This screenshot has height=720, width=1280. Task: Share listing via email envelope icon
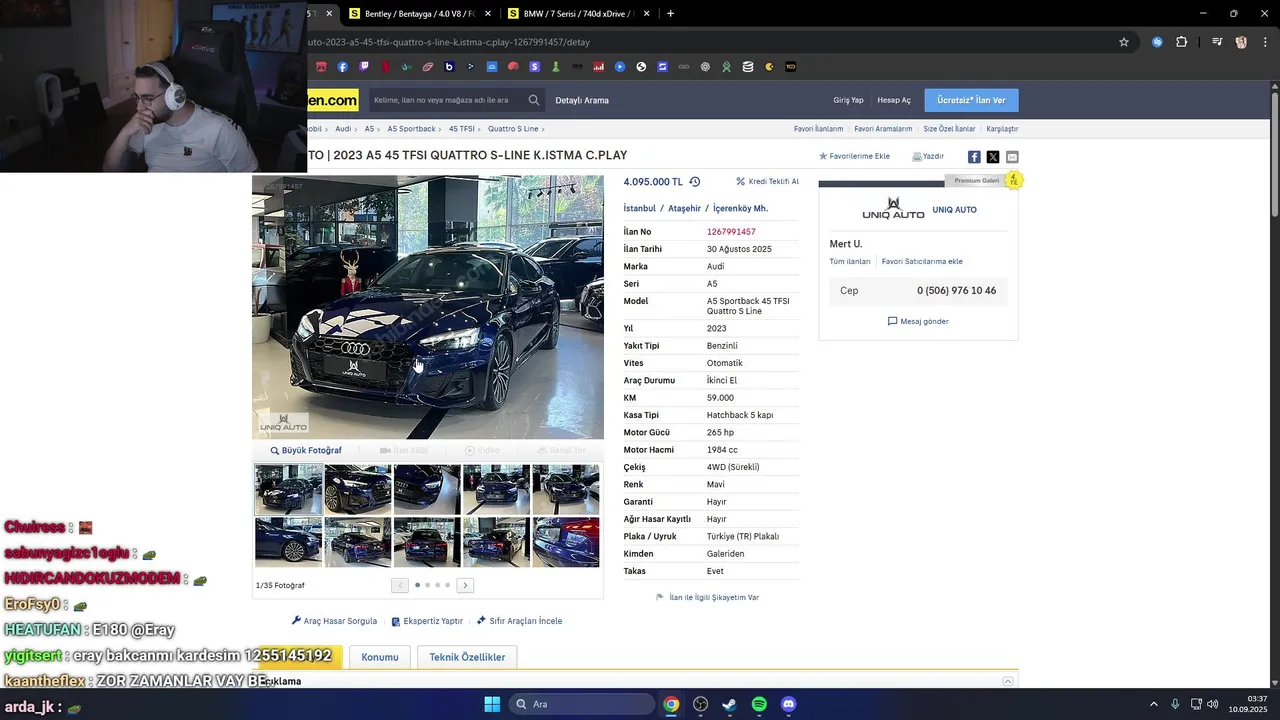(x=1012, y=157)
